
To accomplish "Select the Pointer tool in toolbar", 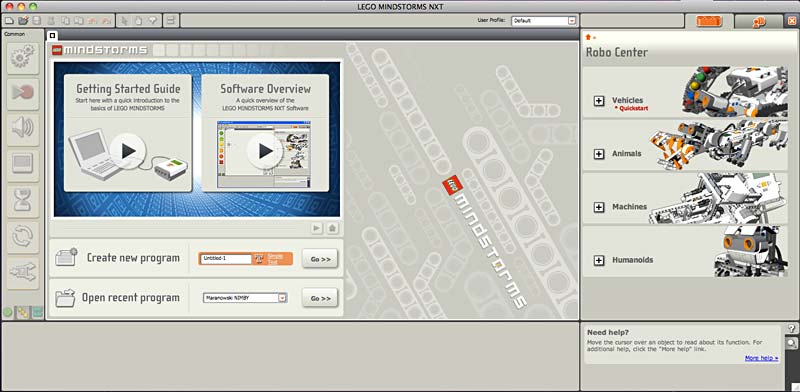I will tap(124, 21).
